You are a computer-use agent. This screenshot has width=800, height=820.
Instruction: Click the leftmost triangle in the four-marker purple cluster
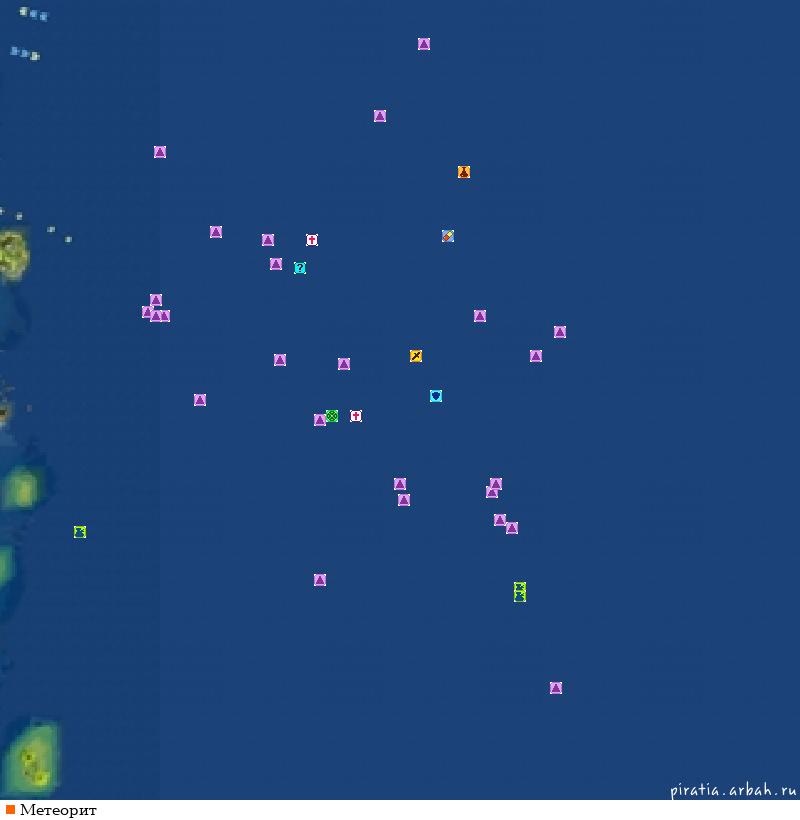[146, 312]
